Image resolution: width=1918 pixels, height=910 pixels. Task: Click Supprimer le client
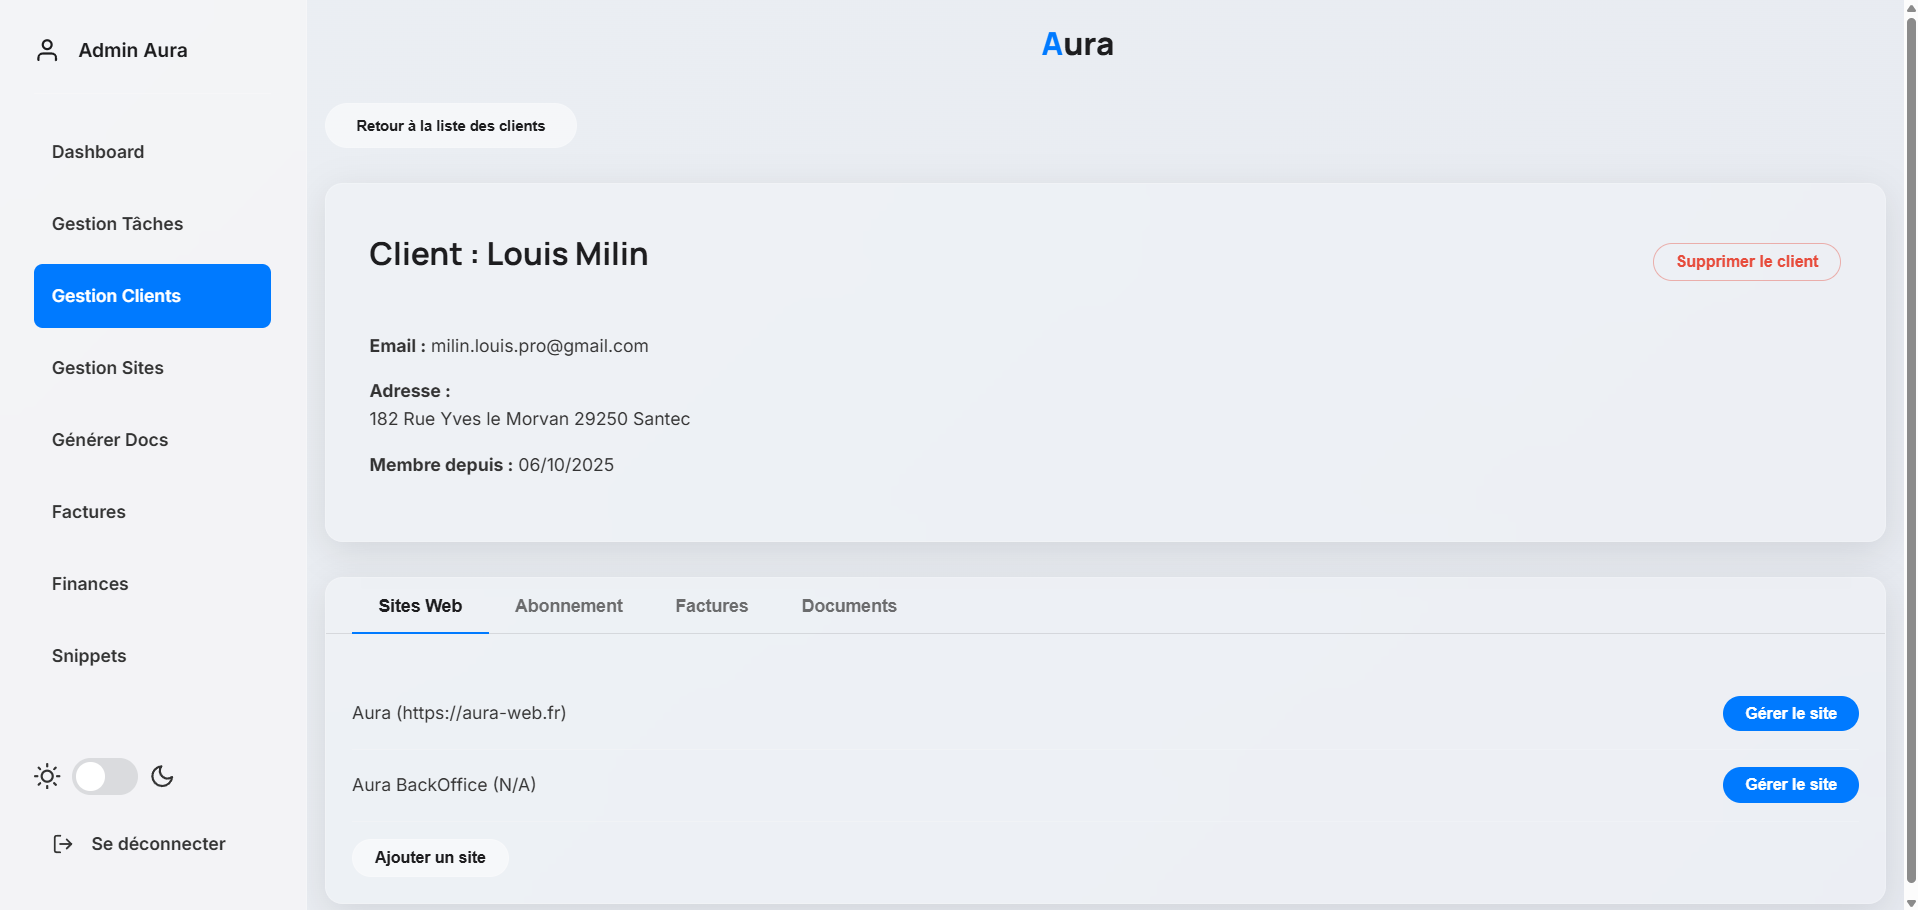1746,261
